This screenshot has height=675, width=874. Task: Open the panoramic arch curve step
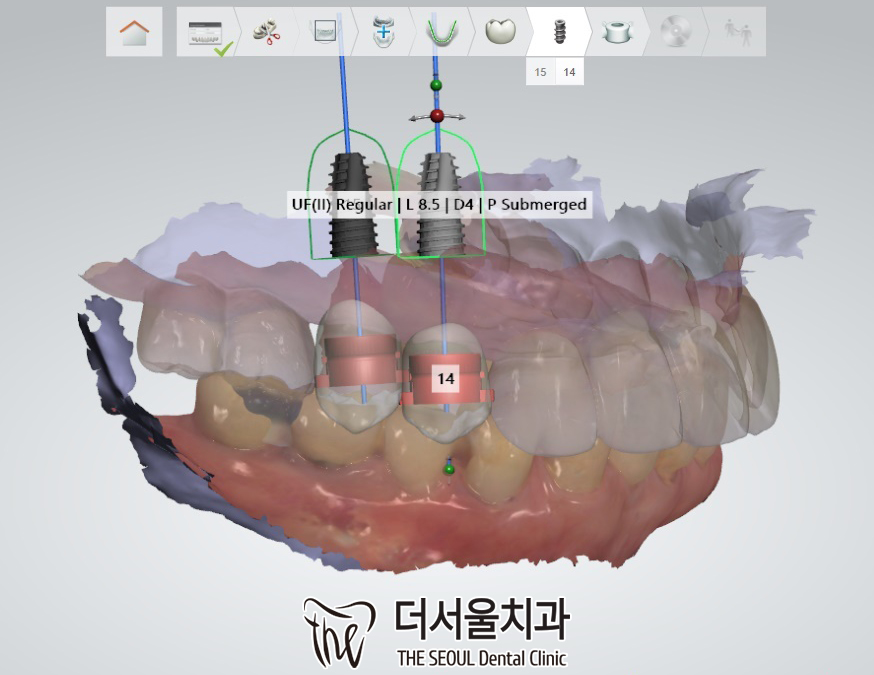click(441, 32)
